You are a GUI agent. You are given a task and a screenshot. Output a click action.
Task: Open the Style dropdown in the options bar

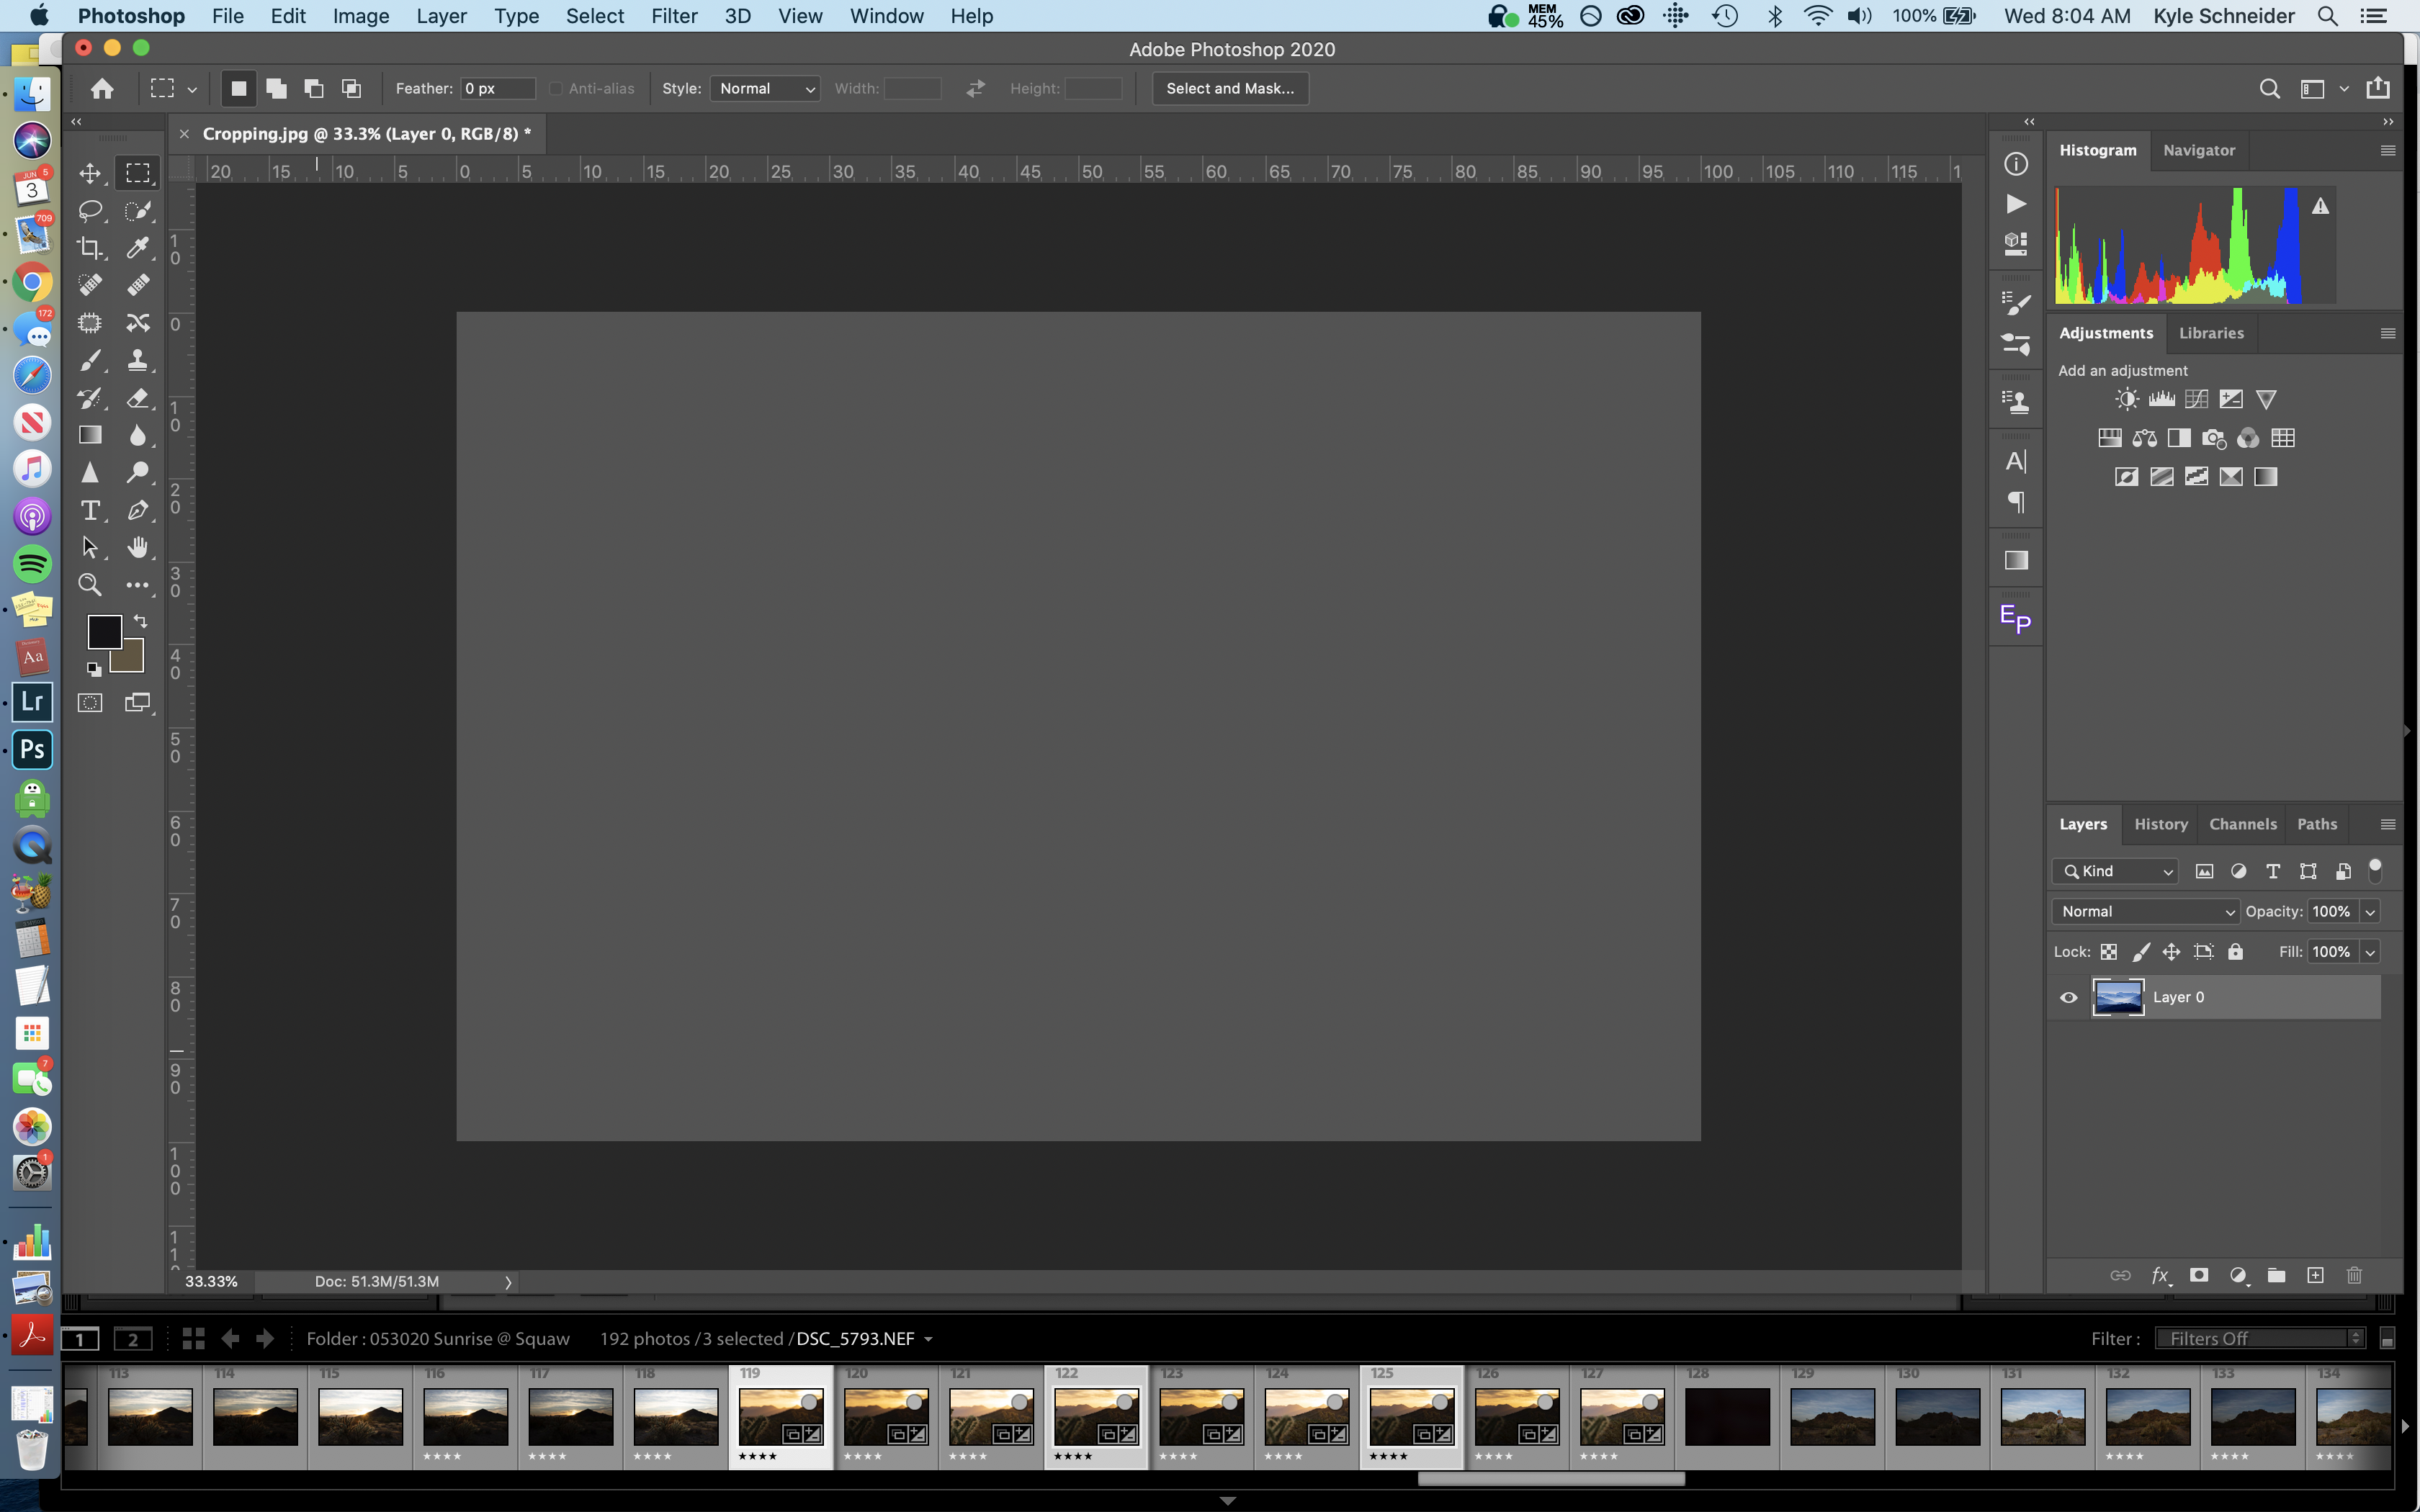coord(765,88)
